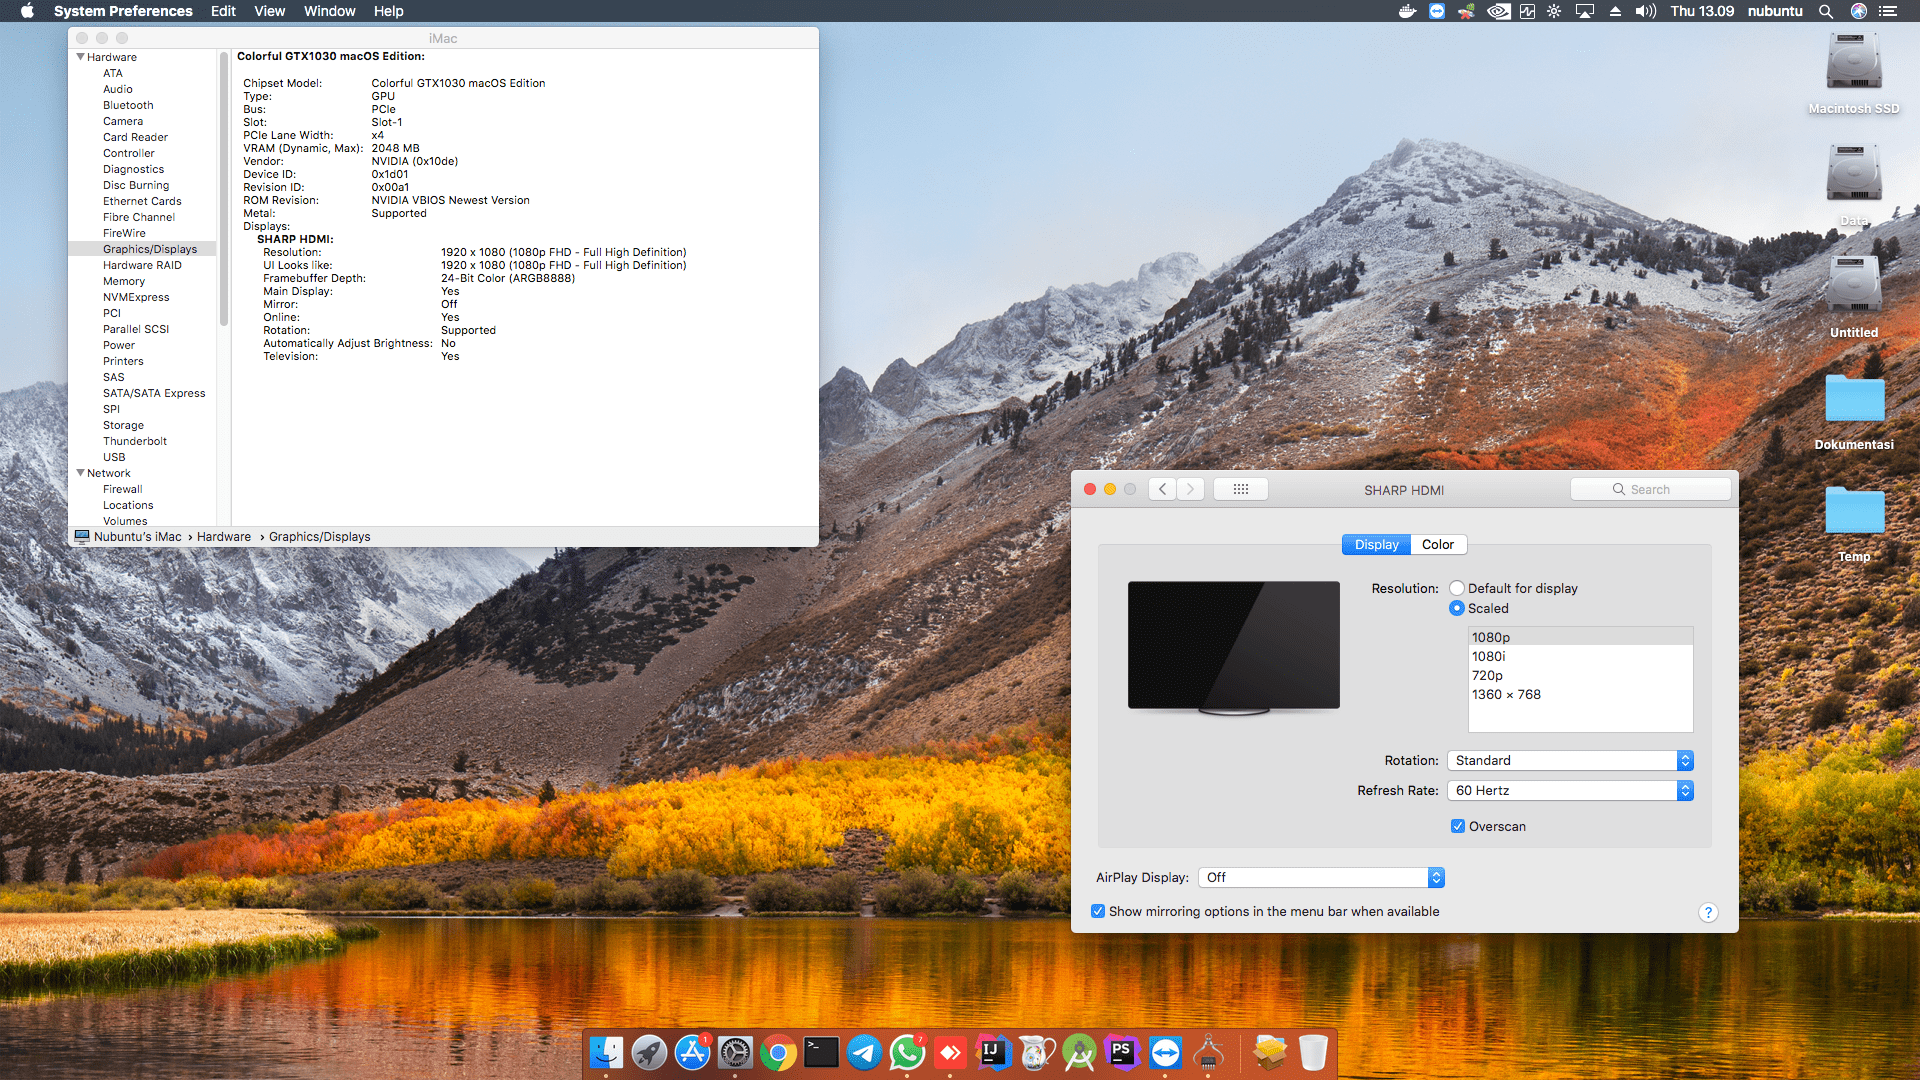Open the Refresh Rate dropdown

(x=1686, y=790)
